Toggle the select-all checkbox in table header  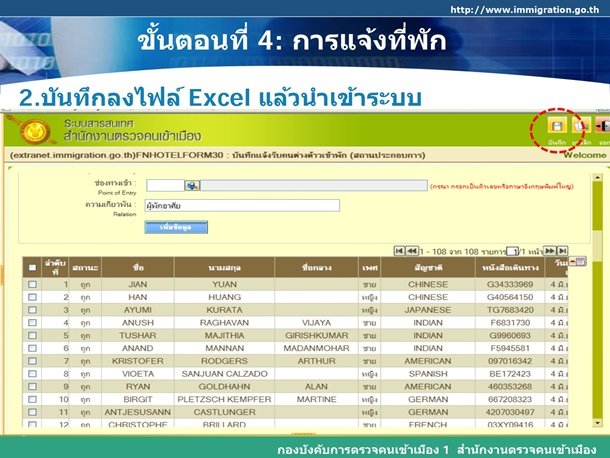pos(32,268)
